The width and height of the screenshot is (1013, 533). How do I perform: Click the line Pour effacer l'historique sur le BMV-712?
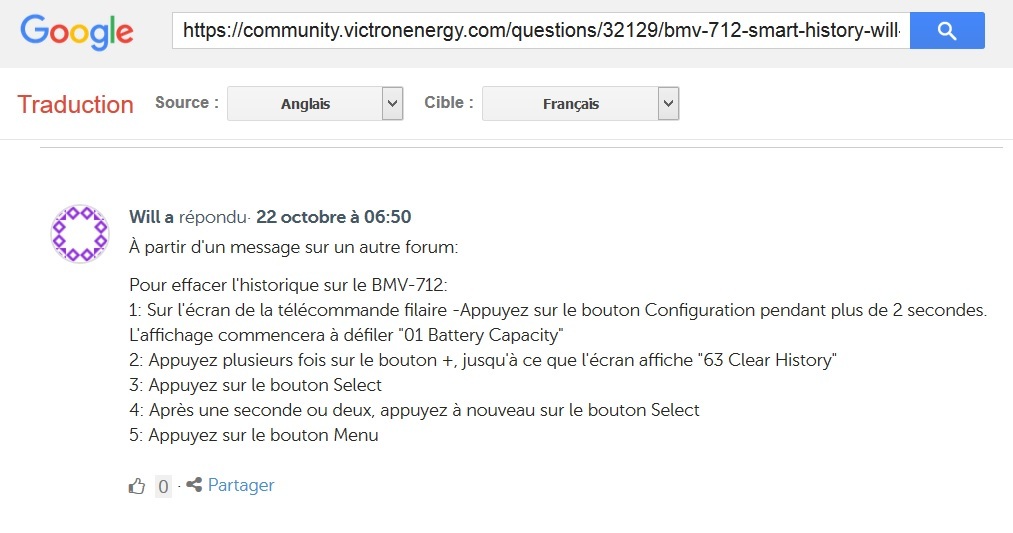click(x=288, y=285)
